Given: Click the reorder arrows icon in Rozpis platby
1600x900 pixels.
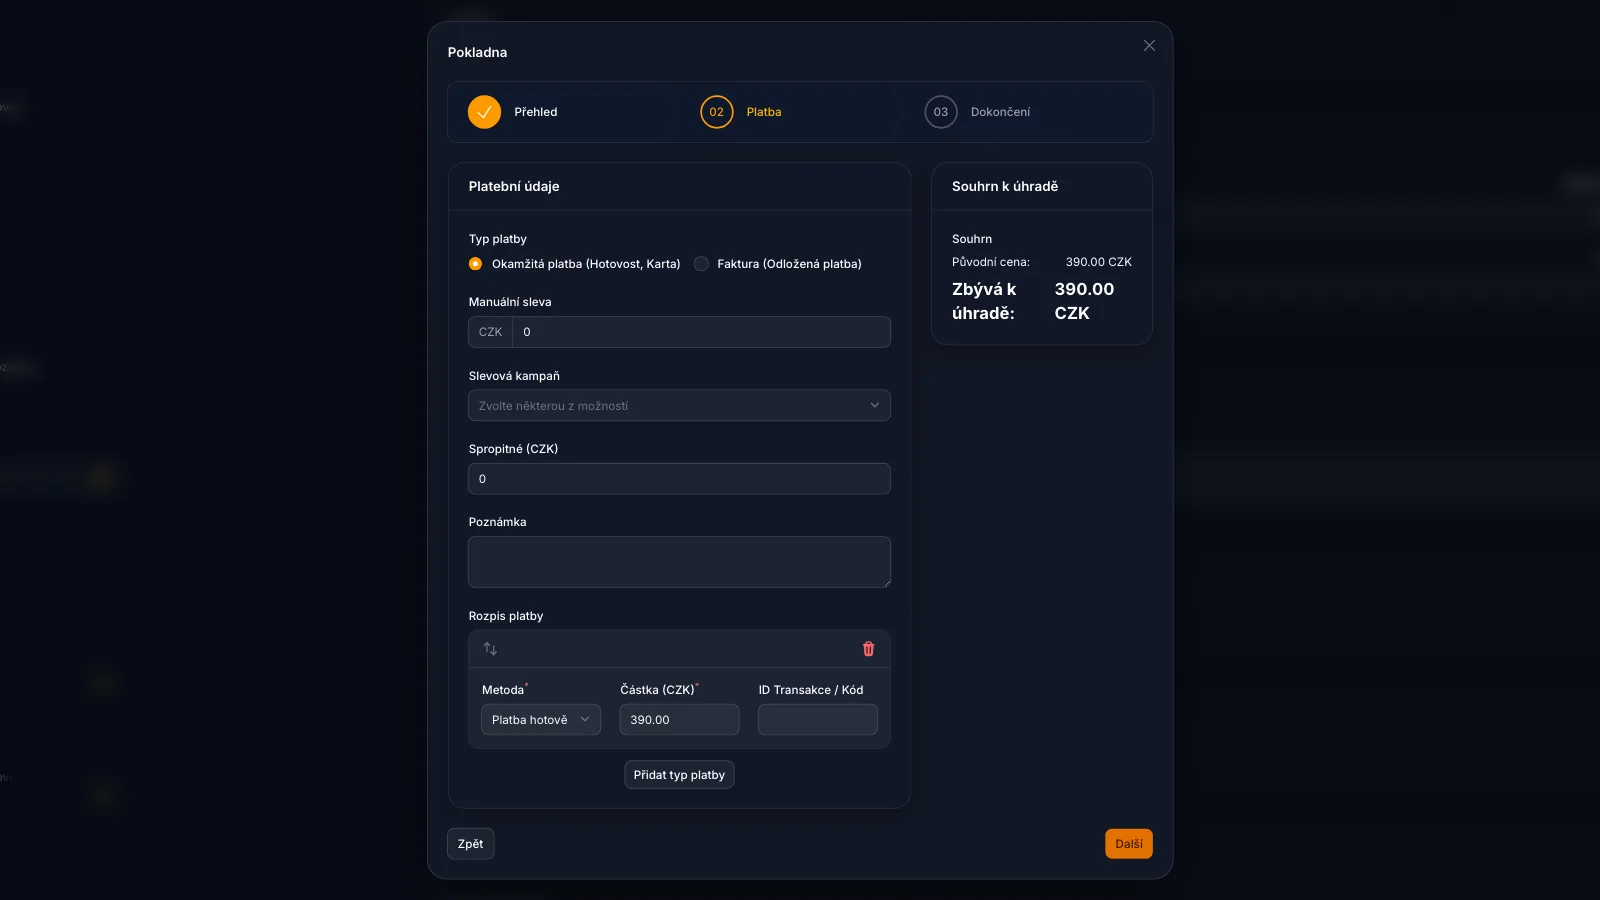Looking at the screenshot, I should 490,649.
